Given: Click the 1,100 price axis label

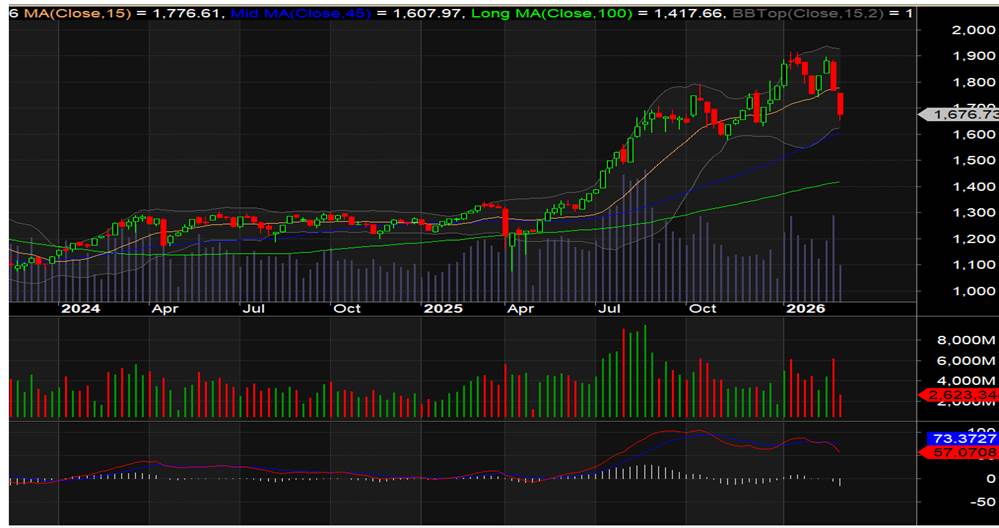Looking at the screenshot, I should pyautogui.click(x=974, y=264).
